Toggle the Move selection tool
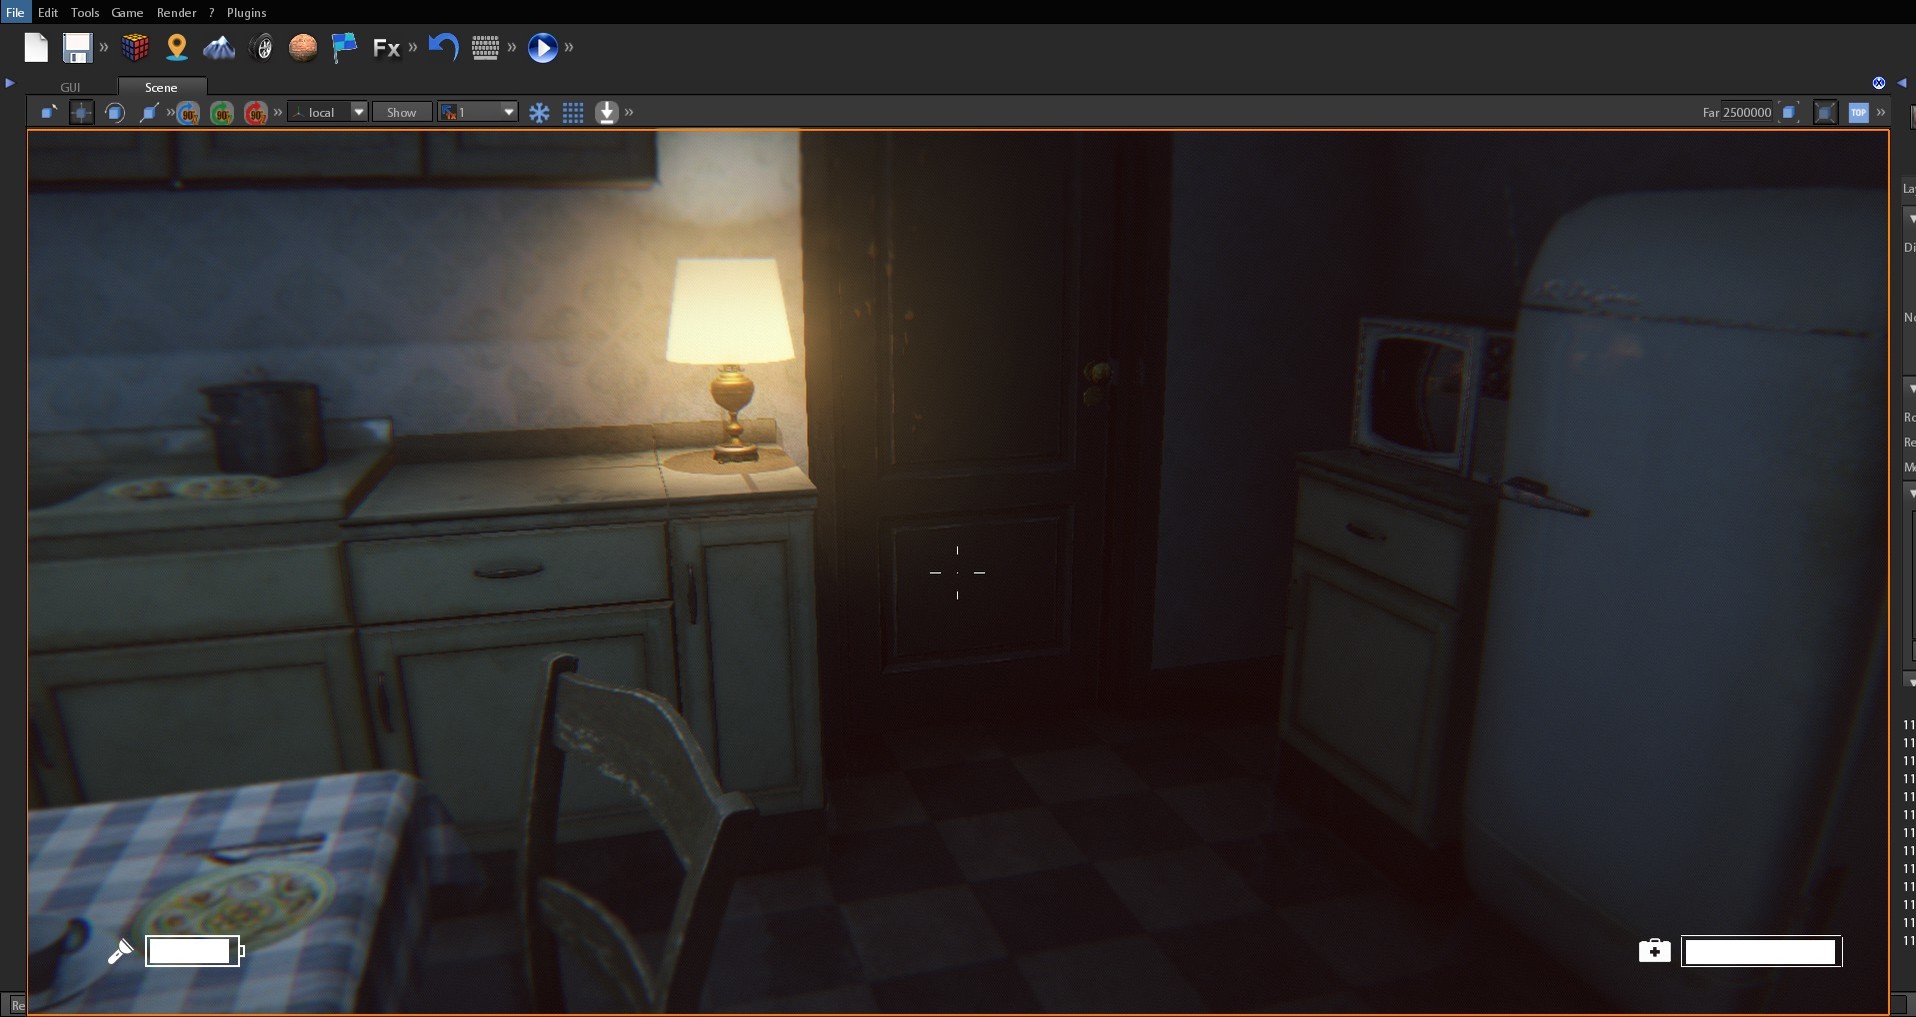This screenshot has width=1916, height=1017. [80, 112]
